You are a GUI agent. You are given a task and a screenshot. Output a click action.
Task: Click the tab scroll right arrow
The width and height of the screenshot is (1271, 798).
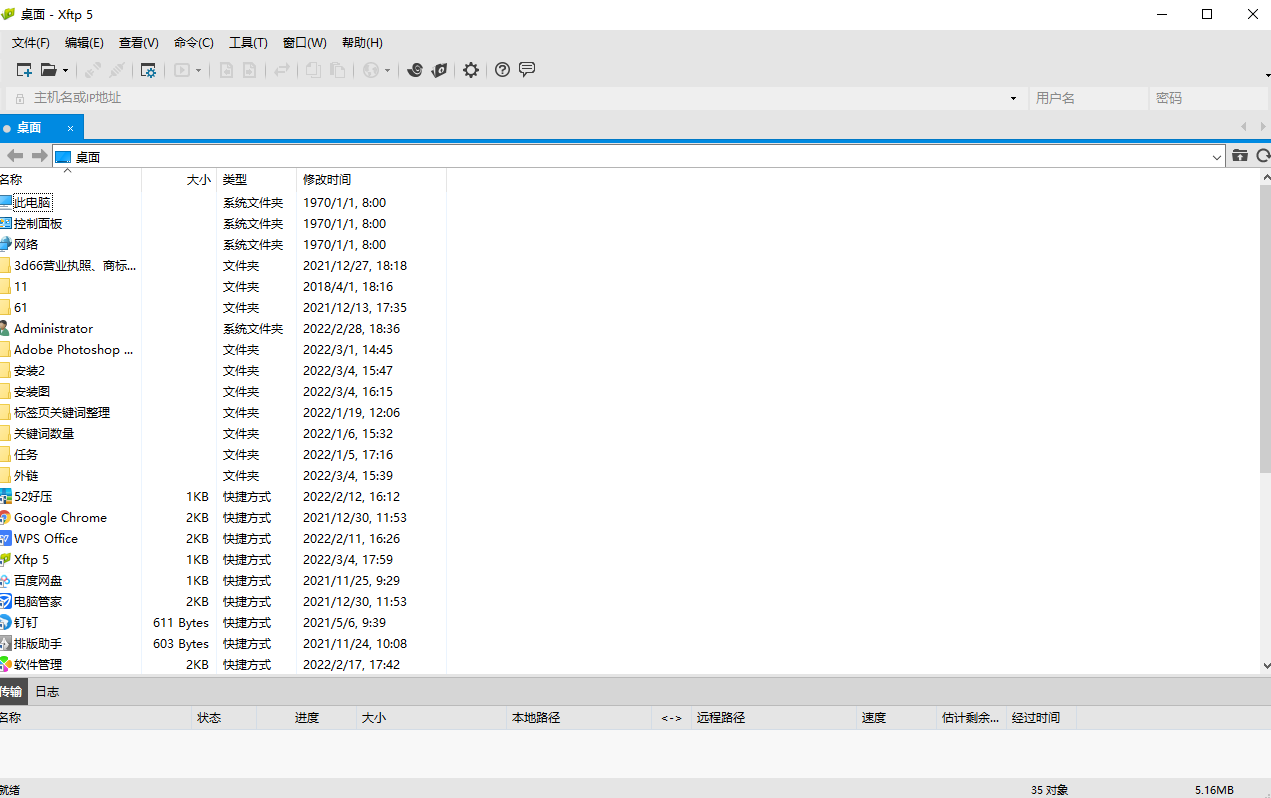click(x=1263, y=126)
